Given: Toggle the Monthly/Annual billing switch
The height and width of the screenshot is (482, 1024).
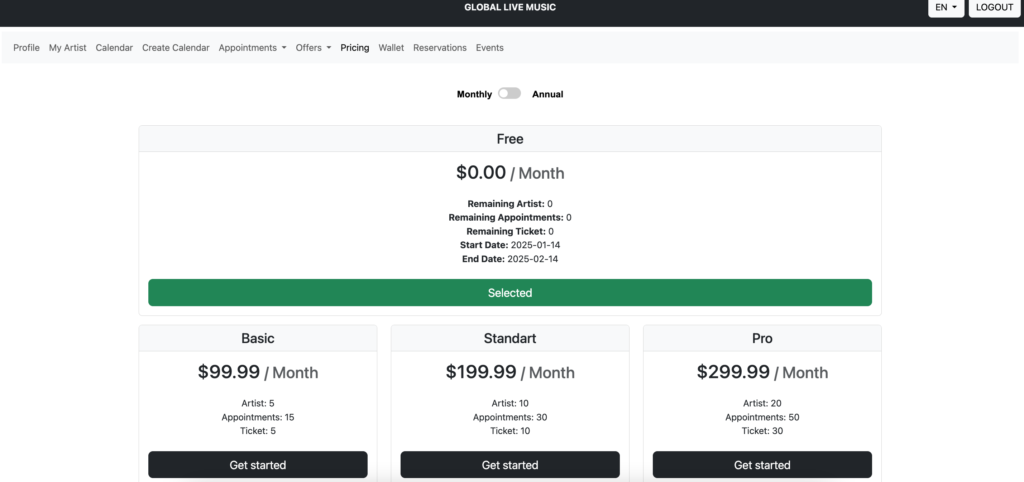Looking at the screenshot, I should click(509, 94).
